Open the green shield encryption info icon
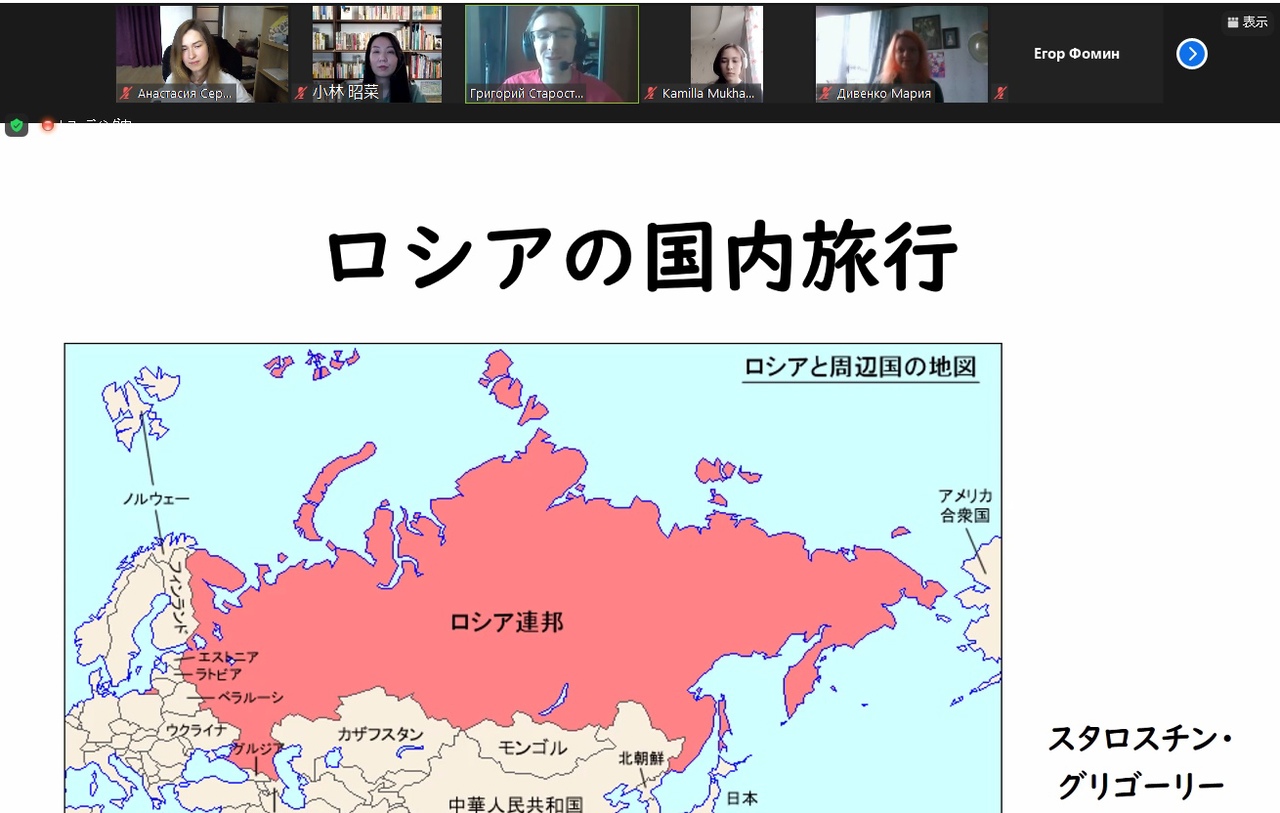 tap(16, 125)
